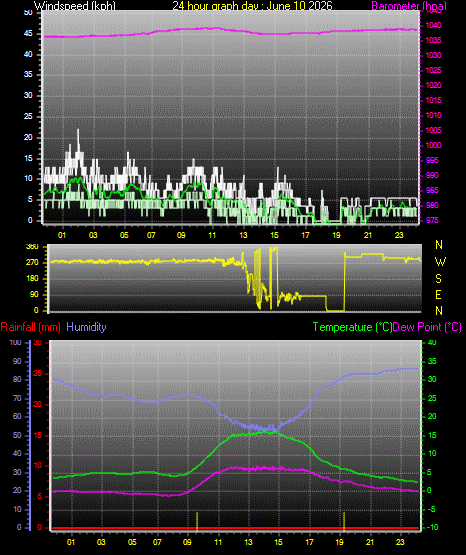Click the Windspeed (kph) axis title

[x=75, y=6]
